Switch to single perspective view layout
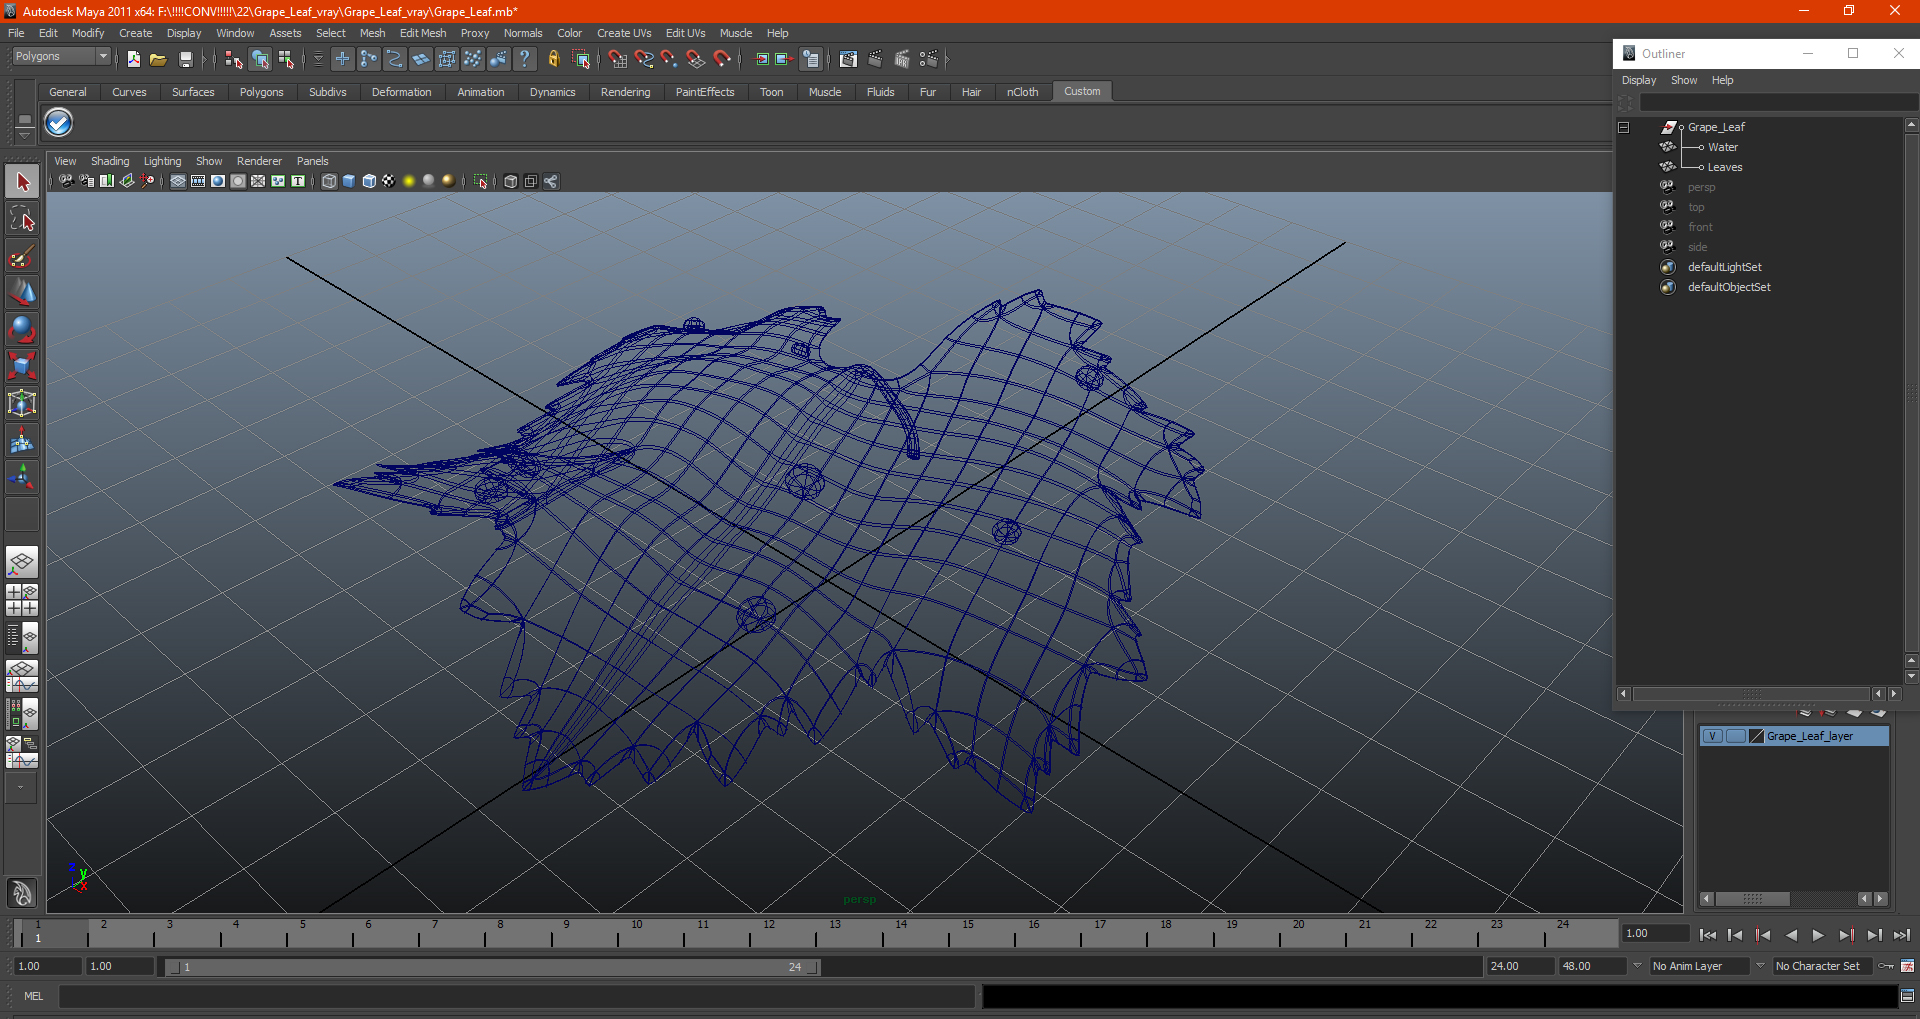Image resolution: width=1920 pixels, height=1019 pixels. [22, 563]
